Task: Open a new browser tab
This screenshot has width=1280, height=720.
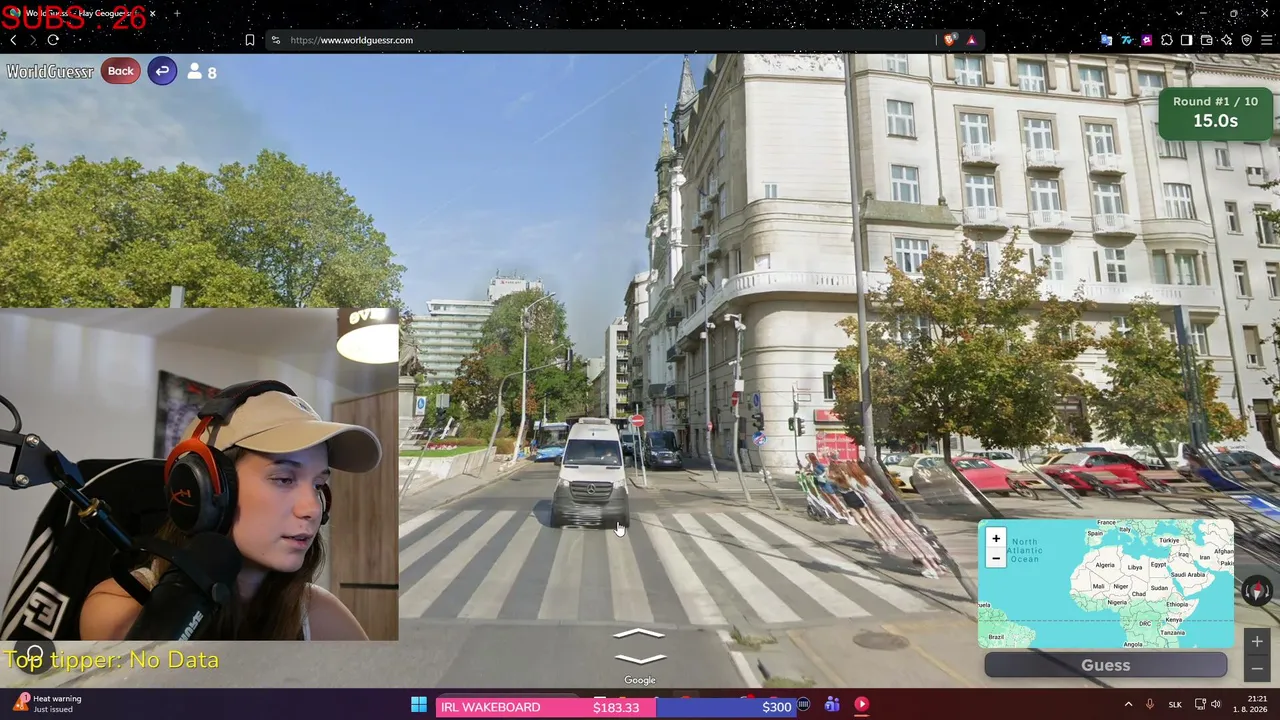Action: coord(177,13)
